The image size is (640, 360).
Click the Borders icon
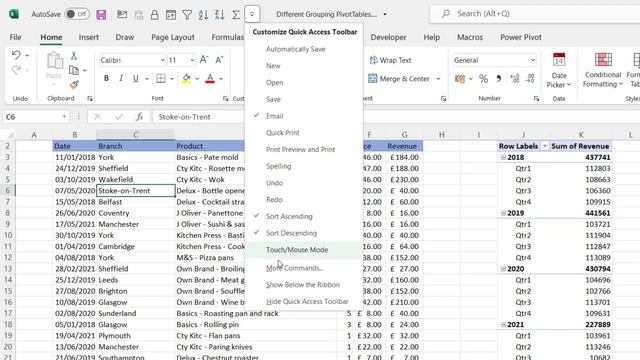coord(161,78)
